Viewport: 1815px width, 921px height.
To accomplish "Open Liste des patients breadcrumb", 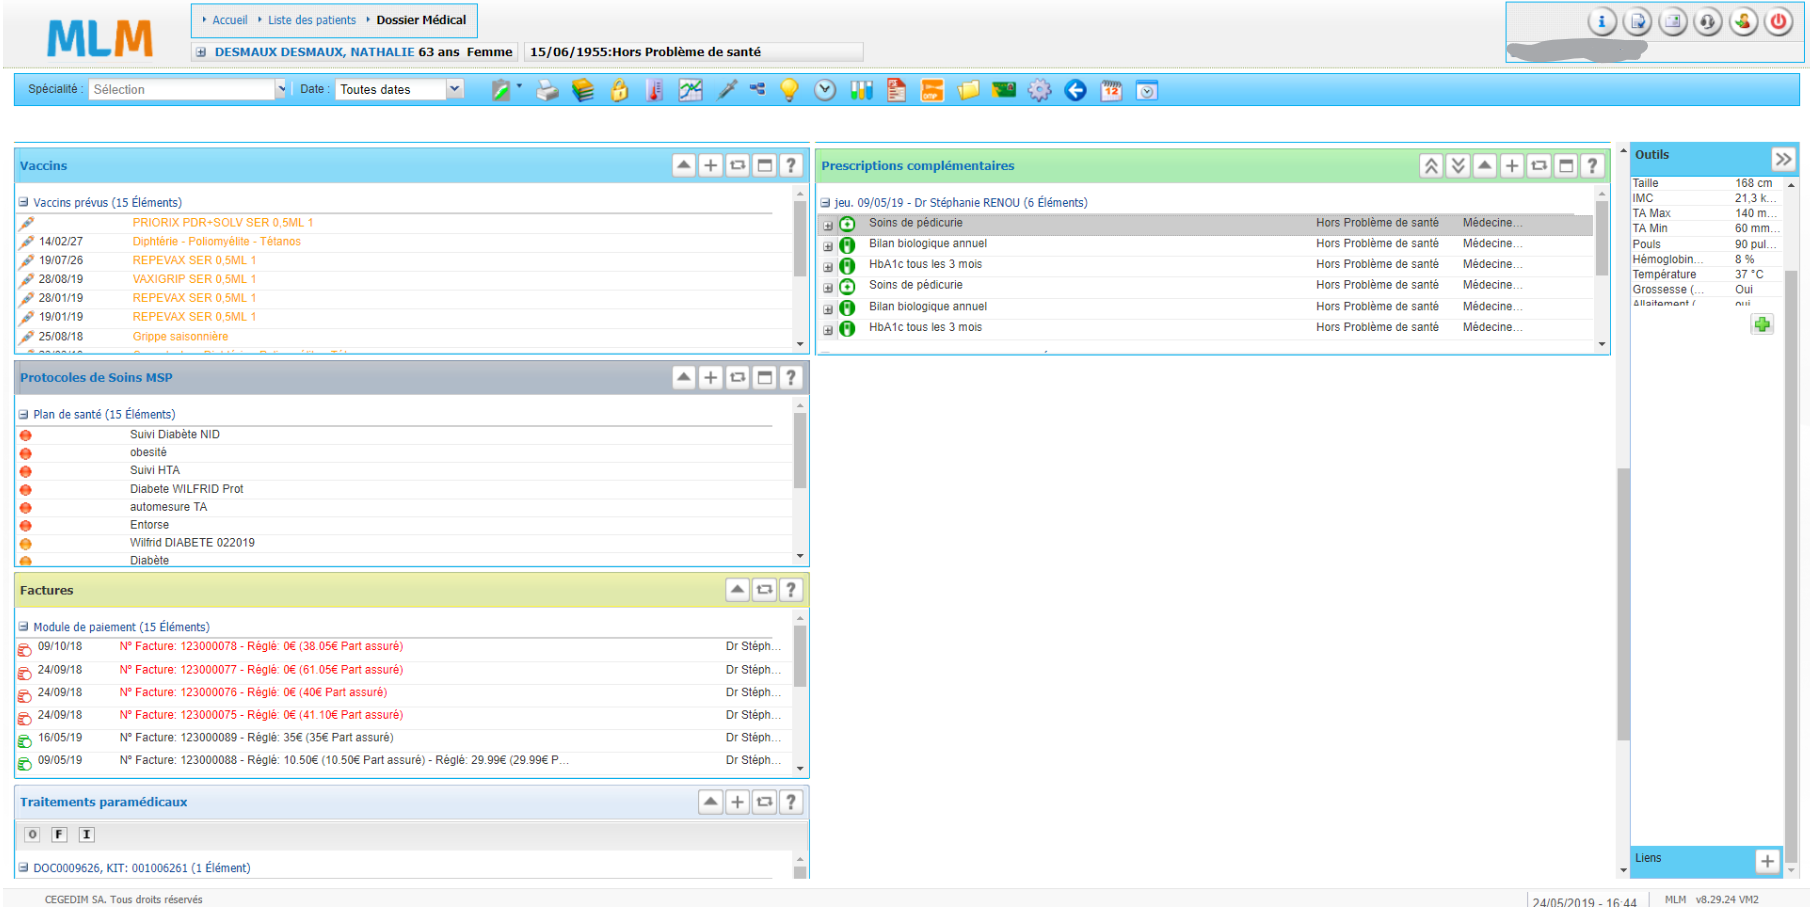I will (311, 20).
